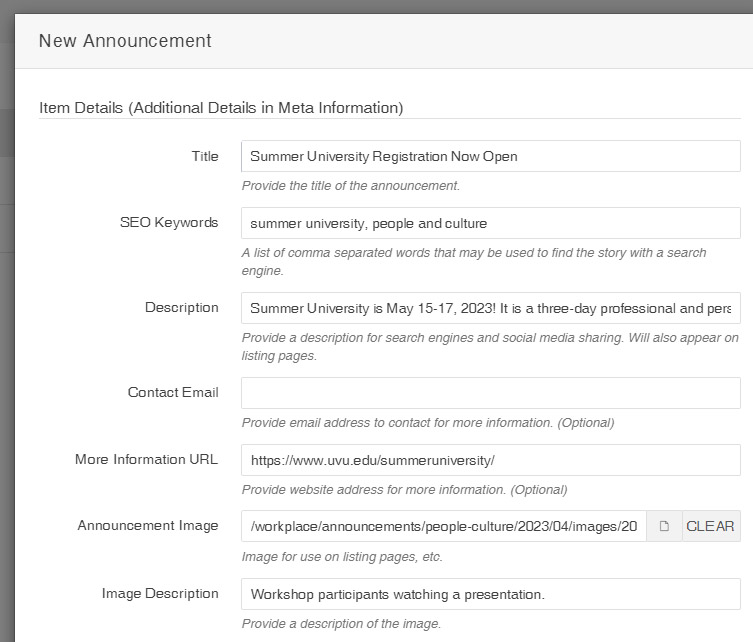Focus the Image Description input
This screenshot has width=753, height=642.
[x=491, y=594]
